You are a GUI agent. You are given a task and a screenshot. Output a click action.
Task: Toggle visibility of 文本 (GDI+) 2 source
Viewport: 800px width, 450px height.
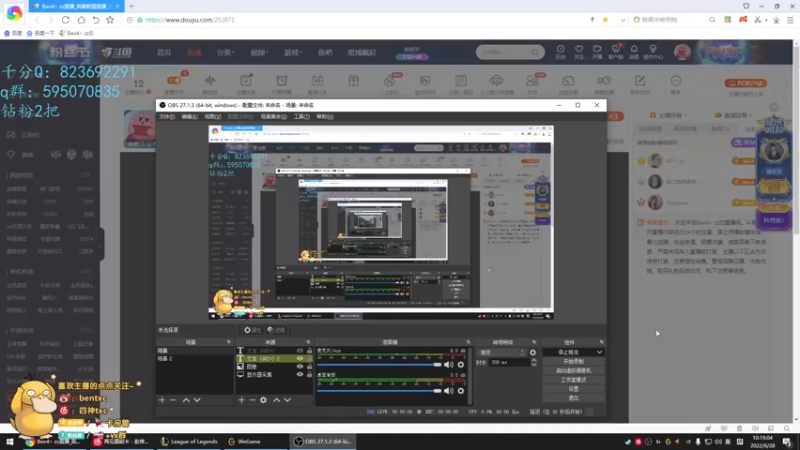(299, 359)
